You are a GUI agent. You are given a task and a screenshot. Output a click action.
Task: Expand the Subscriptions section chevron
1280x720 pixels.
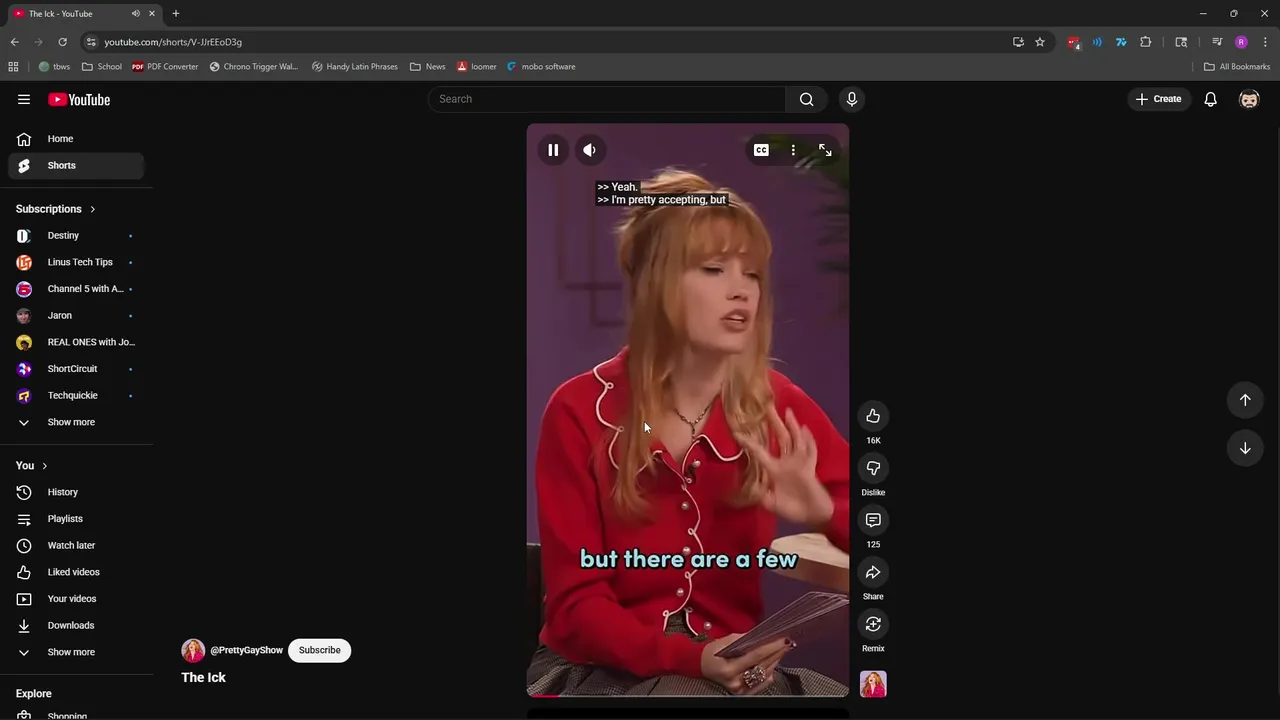point(92,209)
